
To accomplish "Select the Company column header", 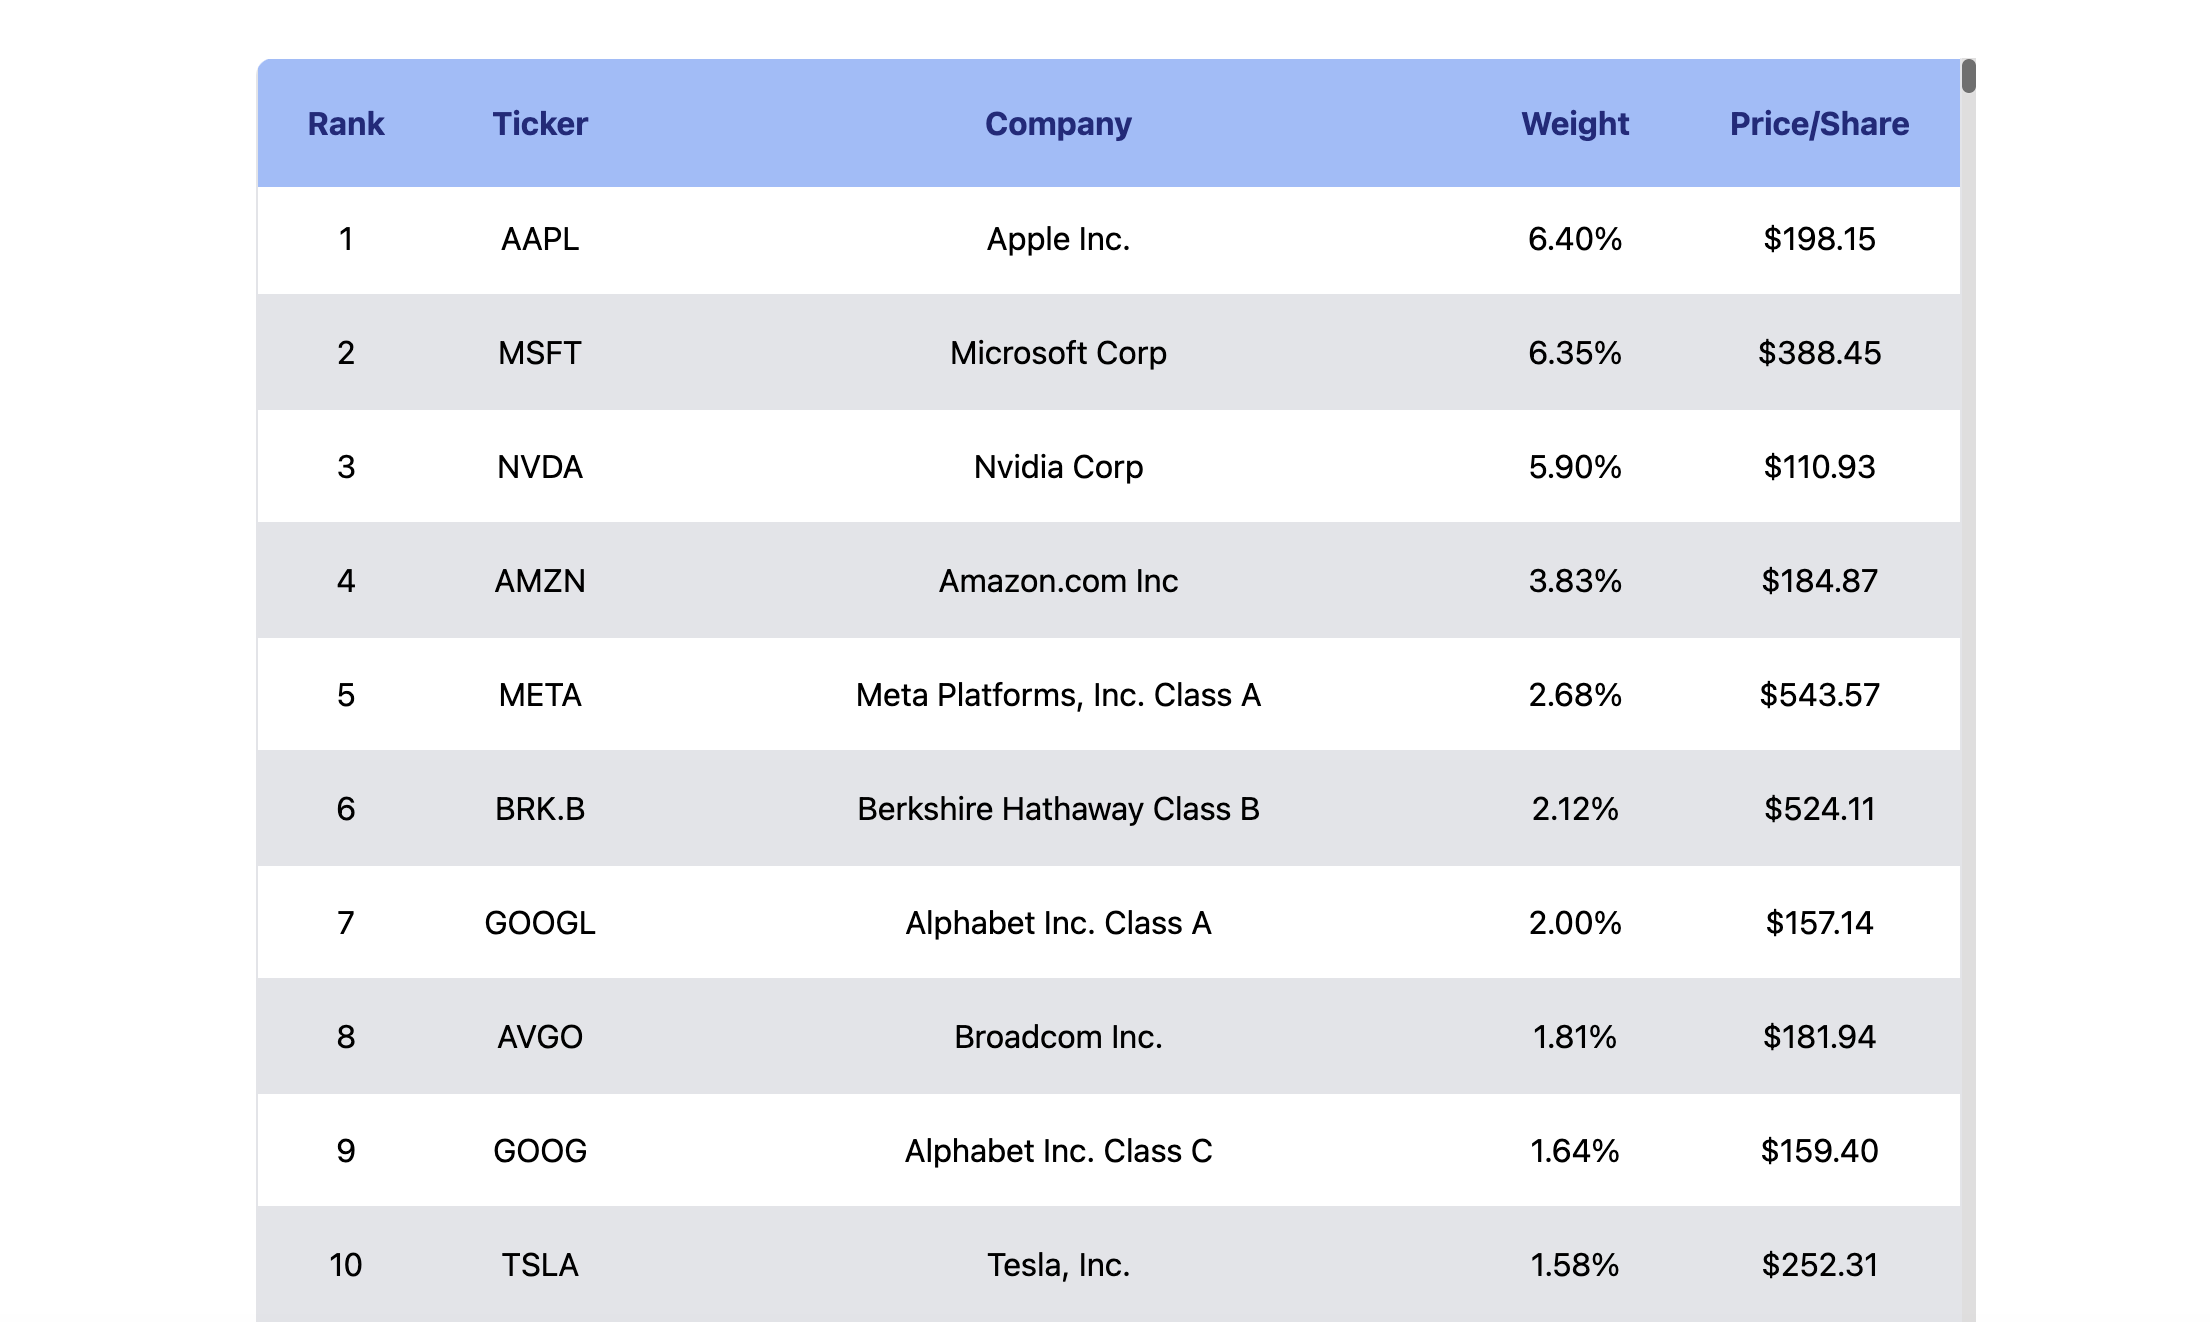I will 1058,124.
